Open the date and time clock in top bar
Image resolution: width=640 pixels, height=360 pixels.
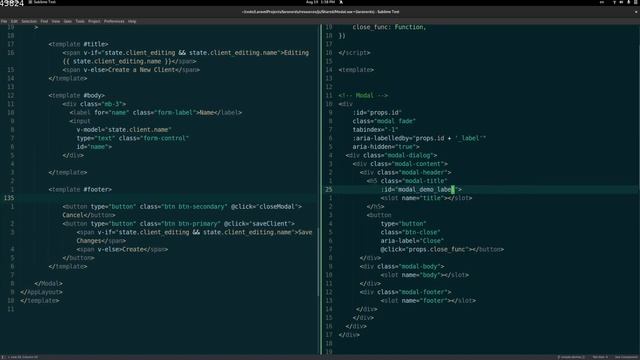320,2
